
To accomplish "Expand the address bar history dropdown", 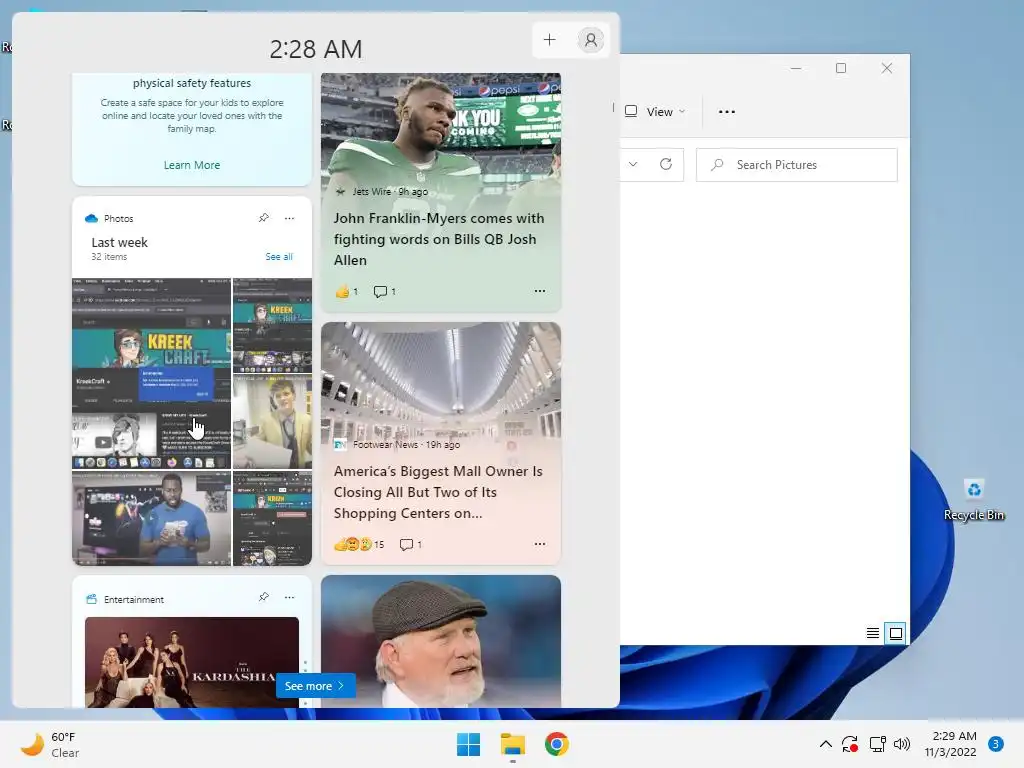I will tap(633, 165).
